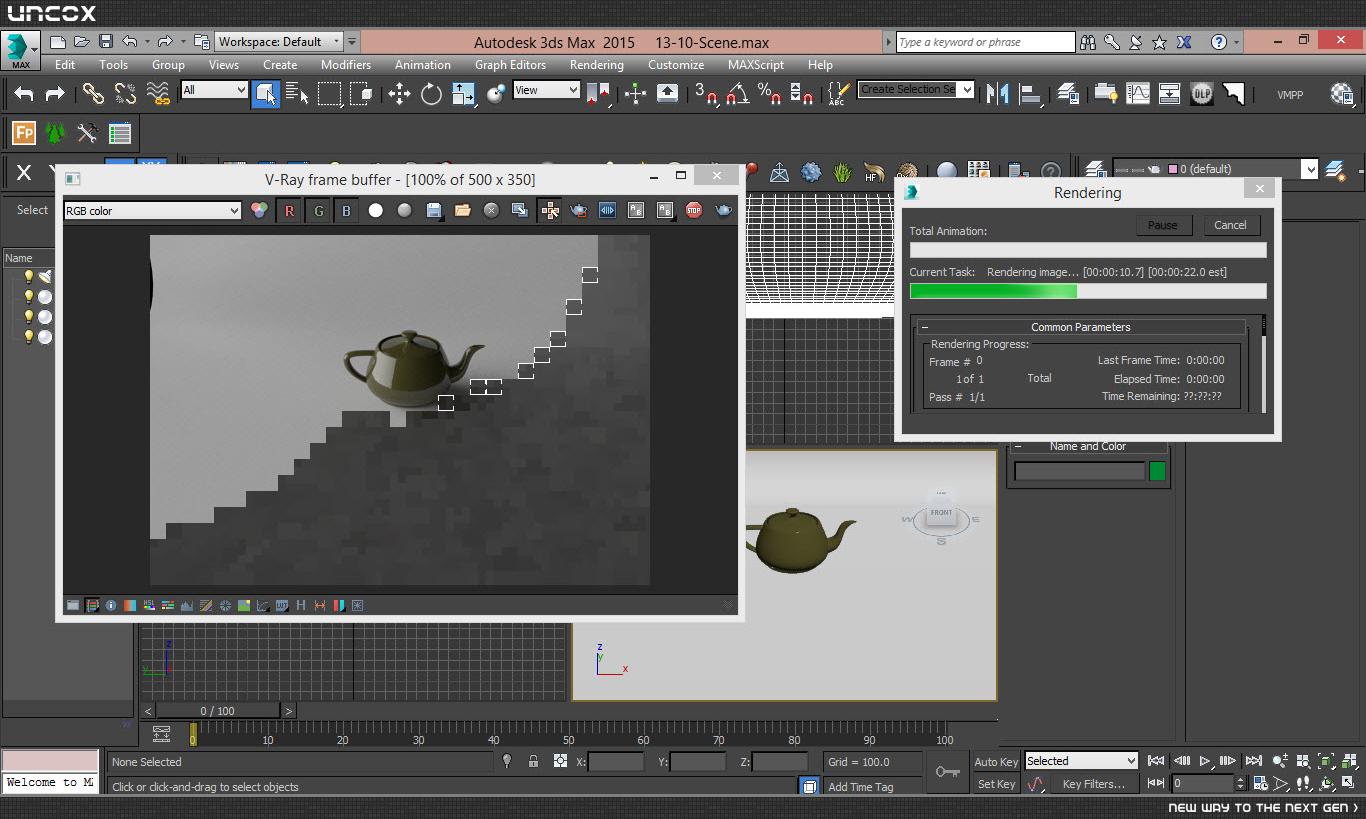Viewport: 1366px width, 819px height.
Task: Click the Select and Link chain icon
Action: [93, 93]
